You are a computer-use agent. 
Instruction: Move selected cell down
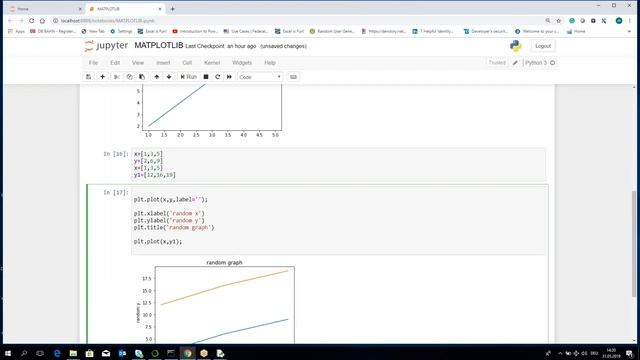coord(169,77)
